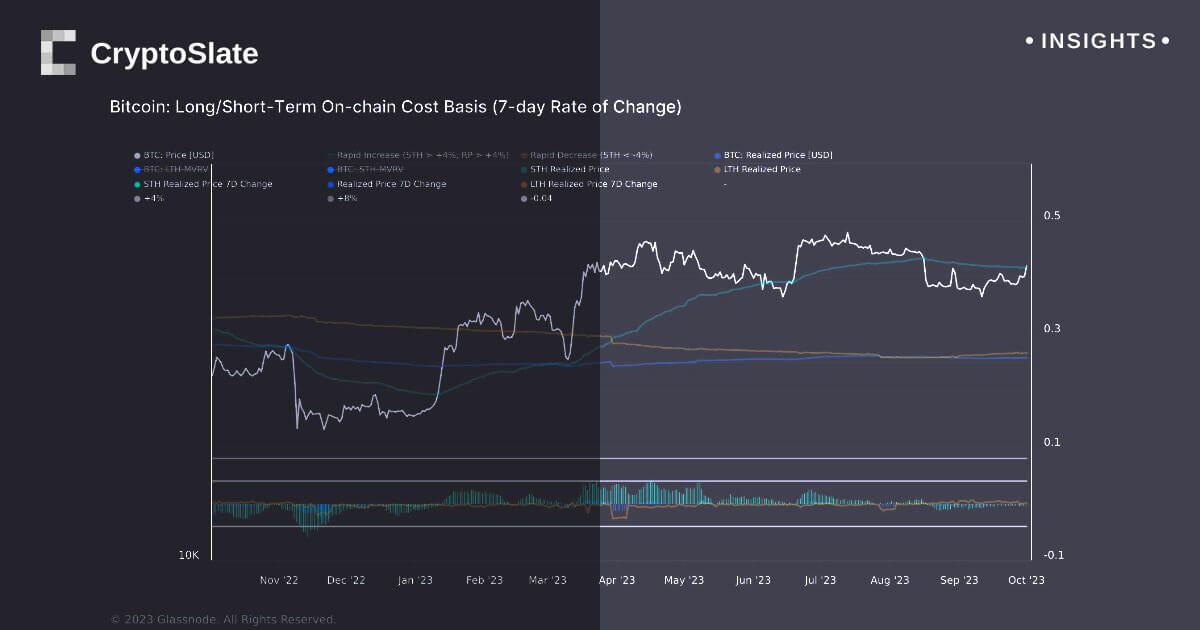Viewport: 1200px width, 630px height.
Task: Click the Apr '23 x-axis date label
Action: [615, 580]
